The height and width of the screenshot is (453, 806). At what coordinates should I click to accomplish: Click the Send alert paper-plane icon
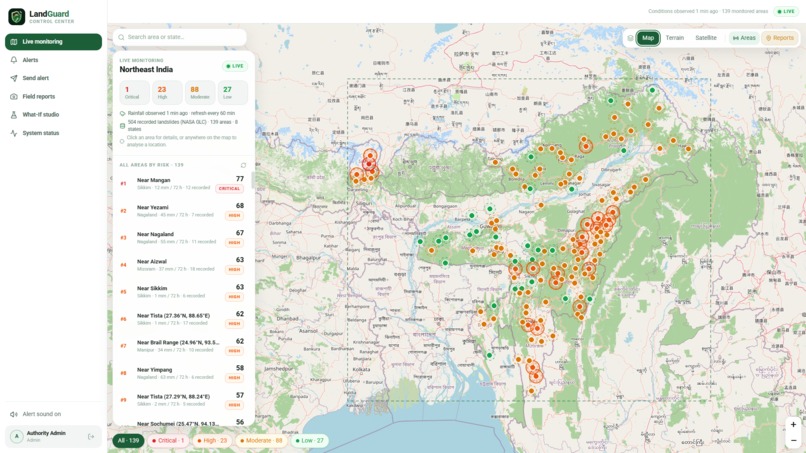pyautogui.click(x=14, y=78)
